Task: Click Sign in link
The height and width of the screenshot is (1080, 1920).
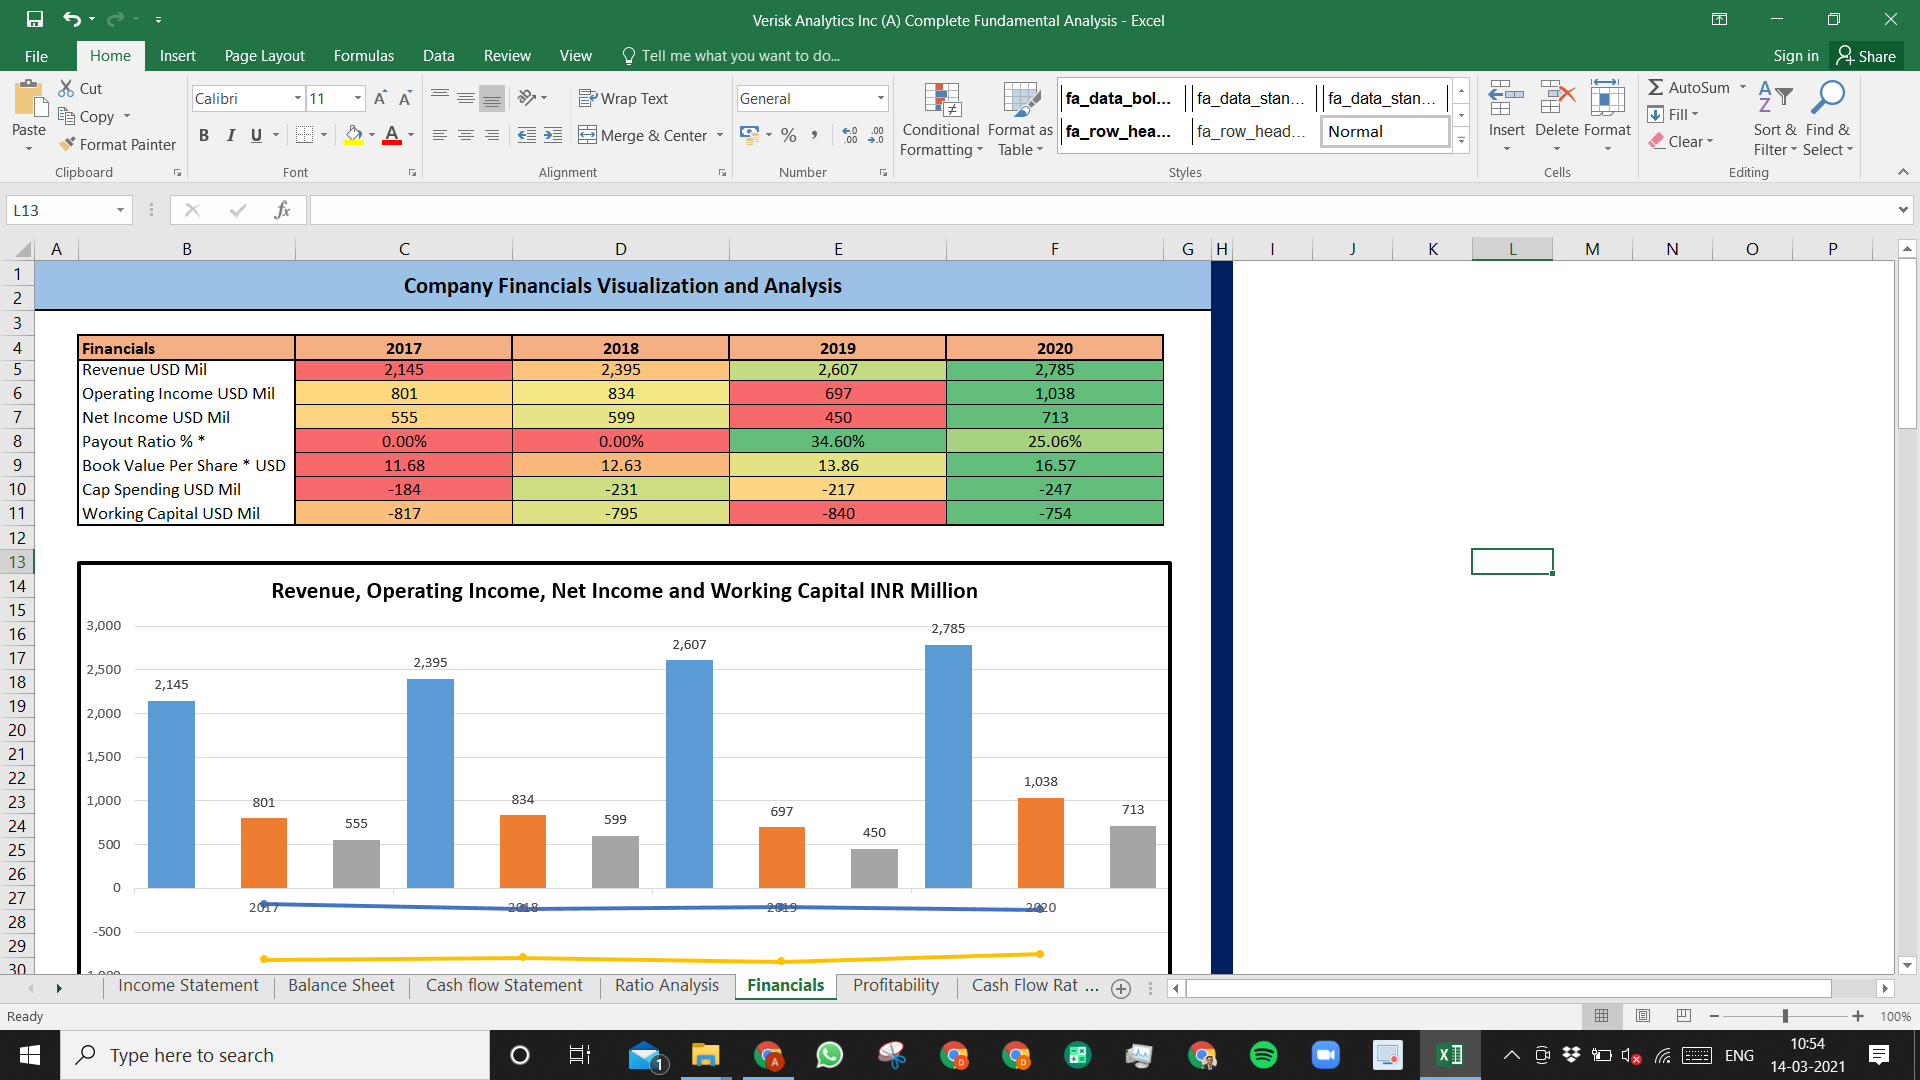Action: coord(1796,56)
